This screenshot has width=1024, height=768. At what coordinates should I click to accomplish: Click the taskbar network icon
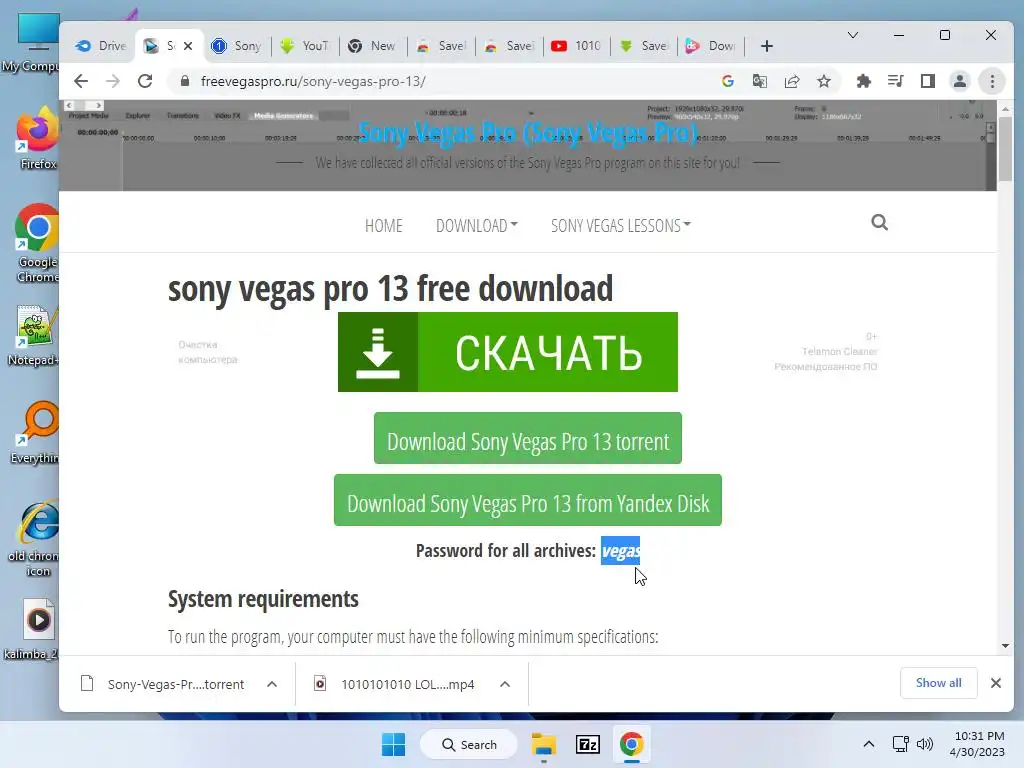901,744
